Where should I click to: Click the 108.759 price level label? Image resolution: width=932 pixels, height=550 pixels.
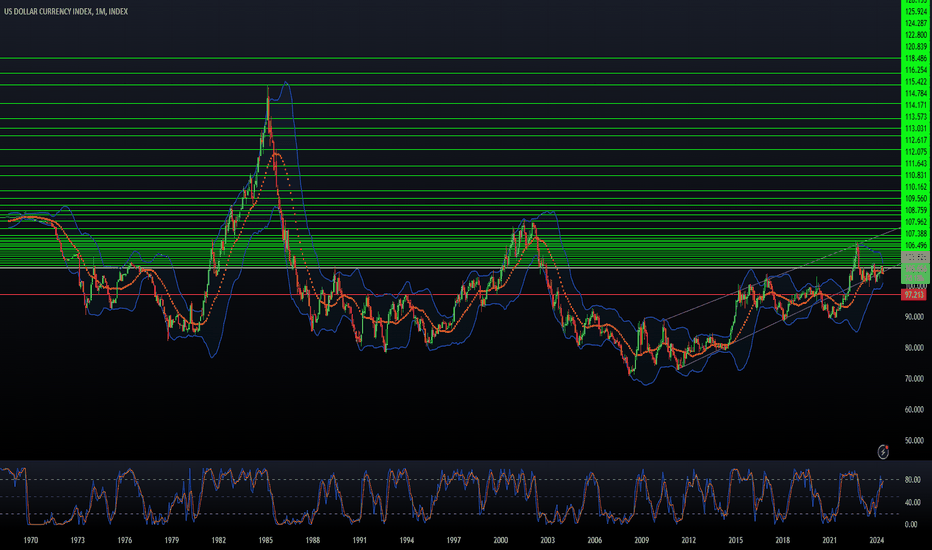(x=916, y=210)
